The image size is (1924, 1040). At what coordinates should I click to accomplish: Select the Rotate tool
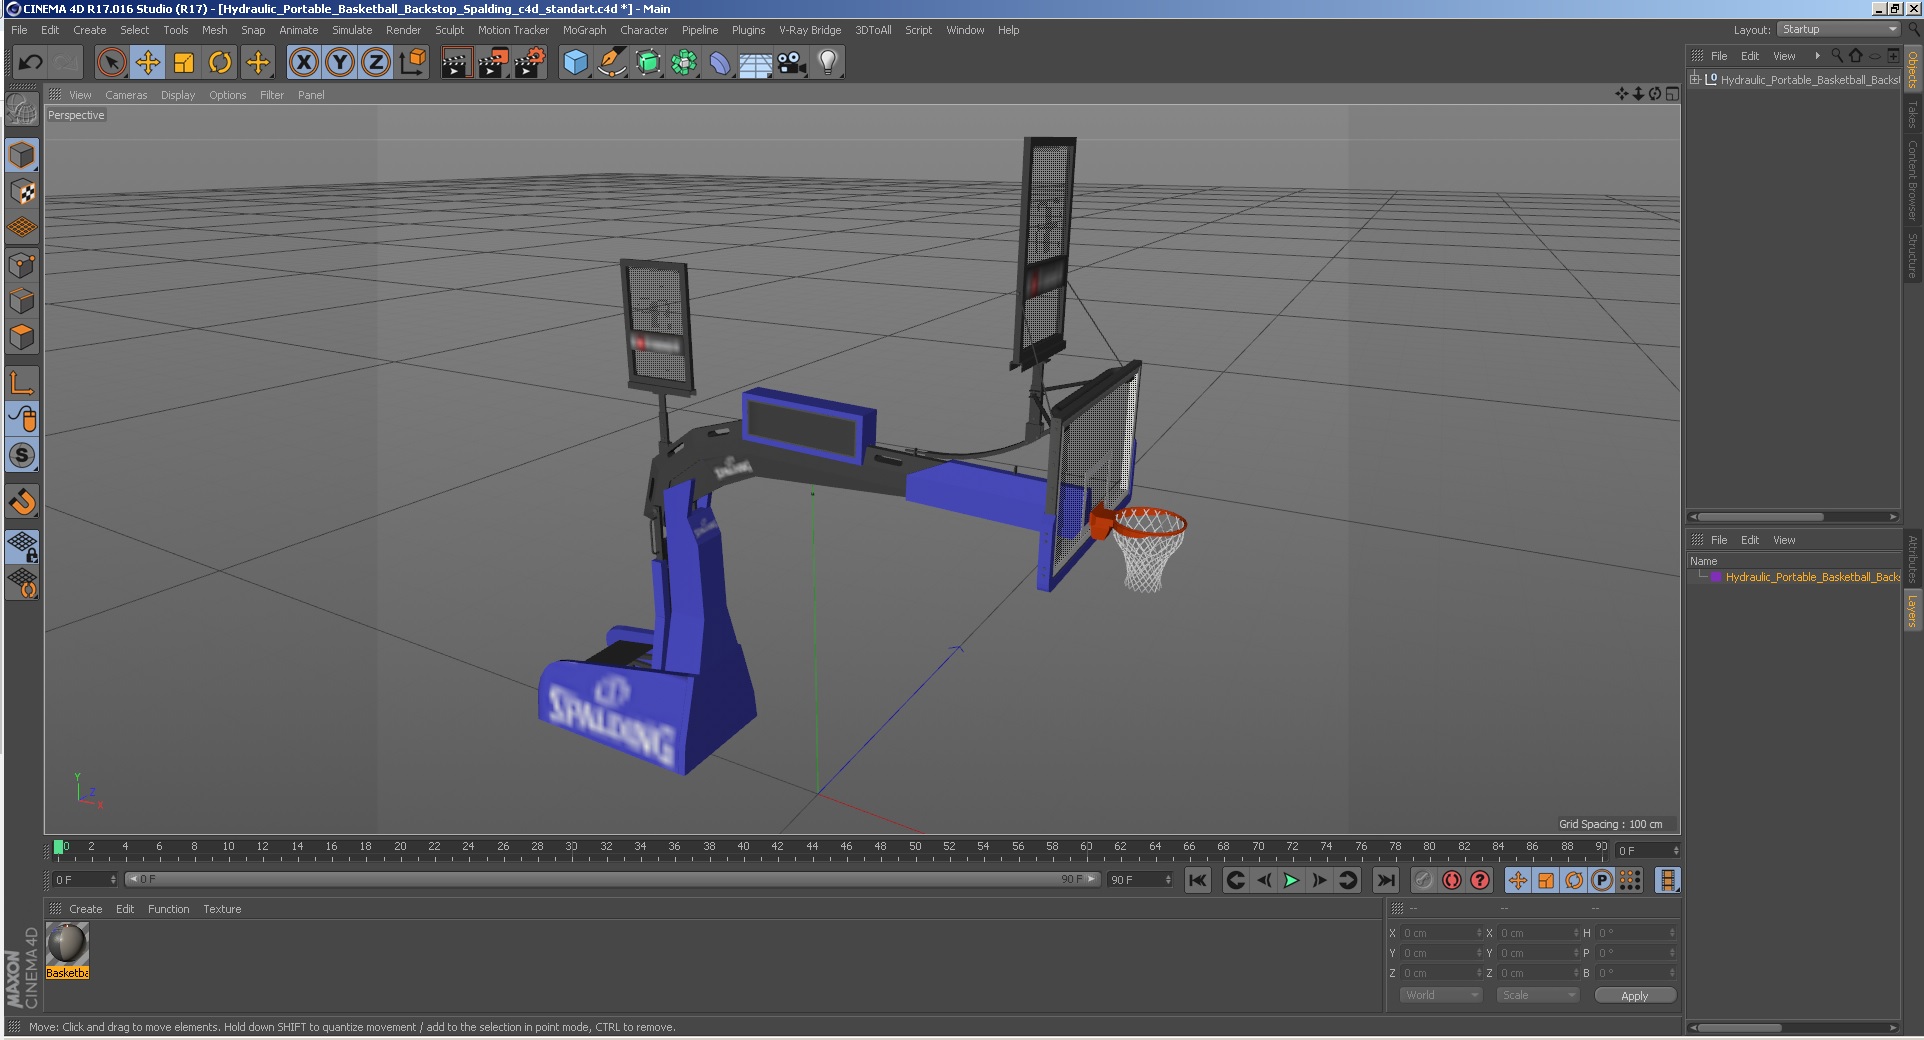point(220,63)
